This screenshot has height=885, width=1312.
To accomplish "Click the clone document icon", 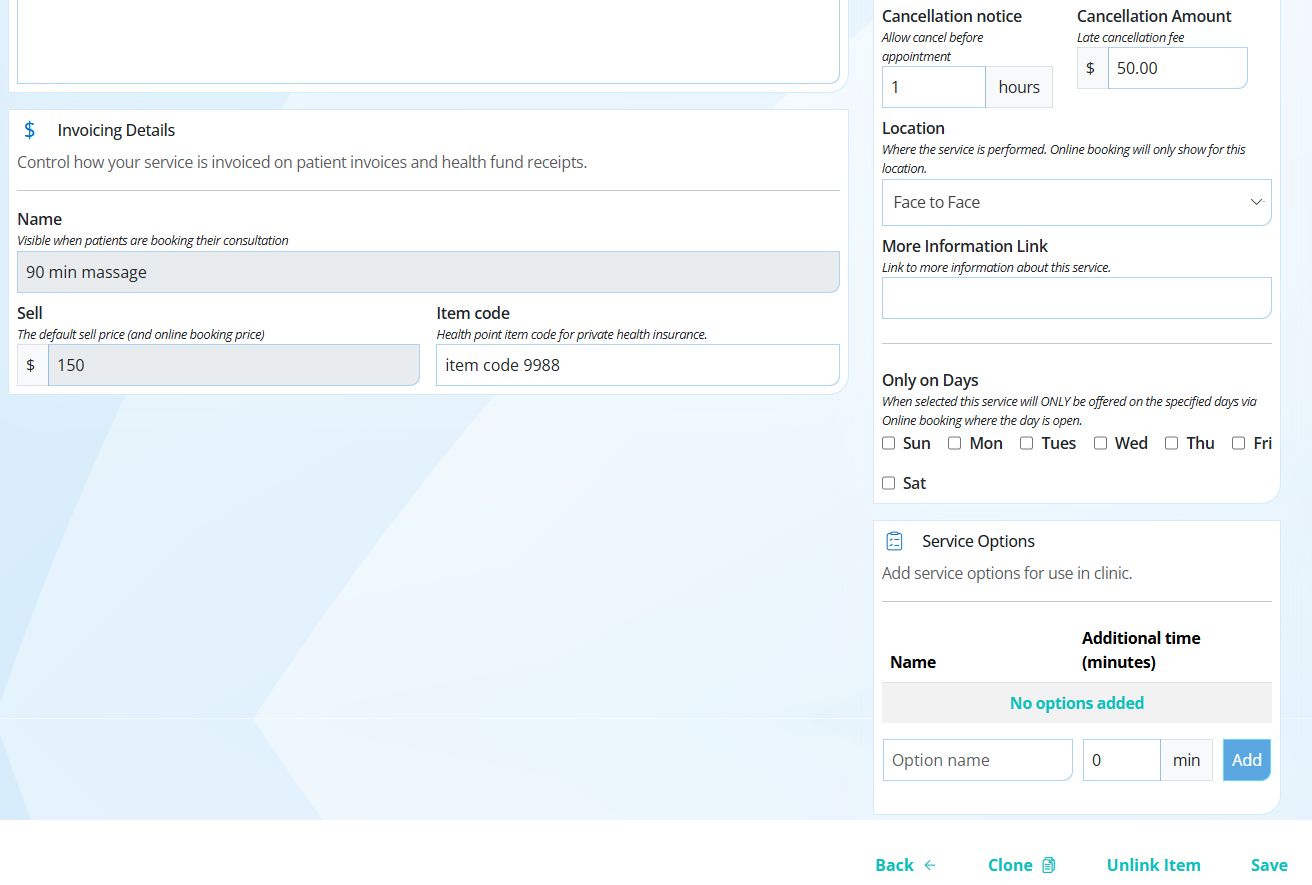I will point(1049,865).
